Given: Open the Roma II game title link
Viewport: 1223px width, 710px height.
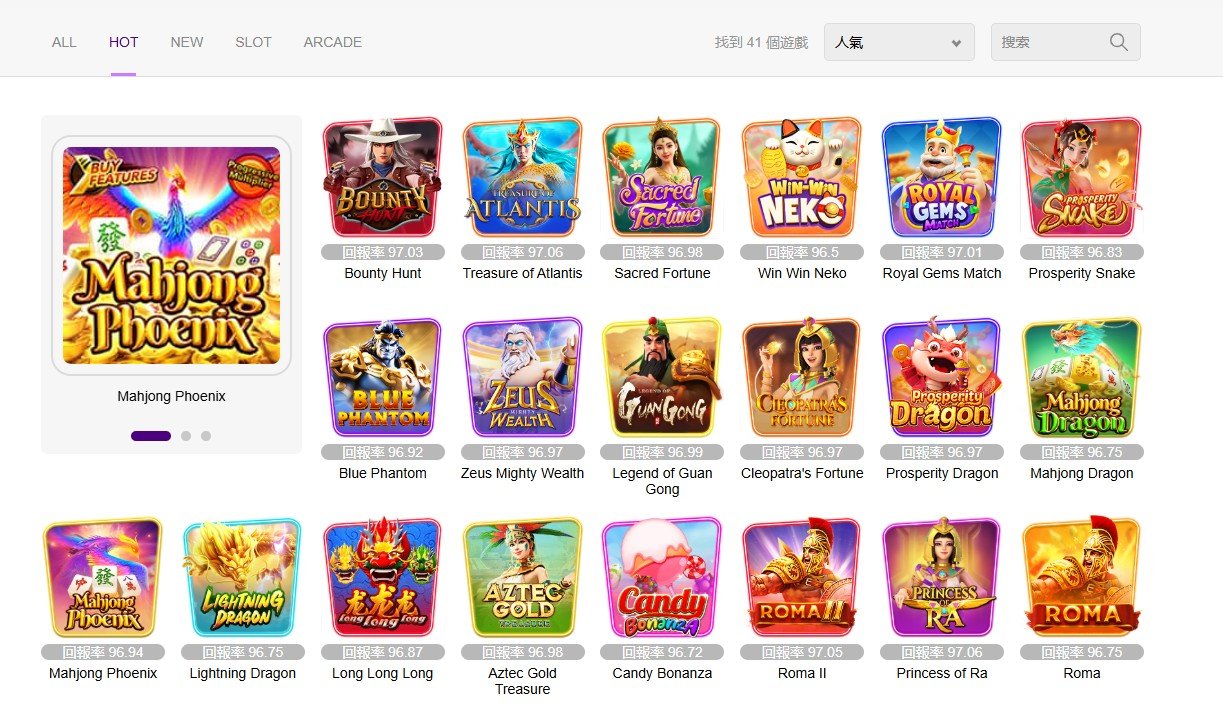Looking at the screenshot, I should click(802, 673).
